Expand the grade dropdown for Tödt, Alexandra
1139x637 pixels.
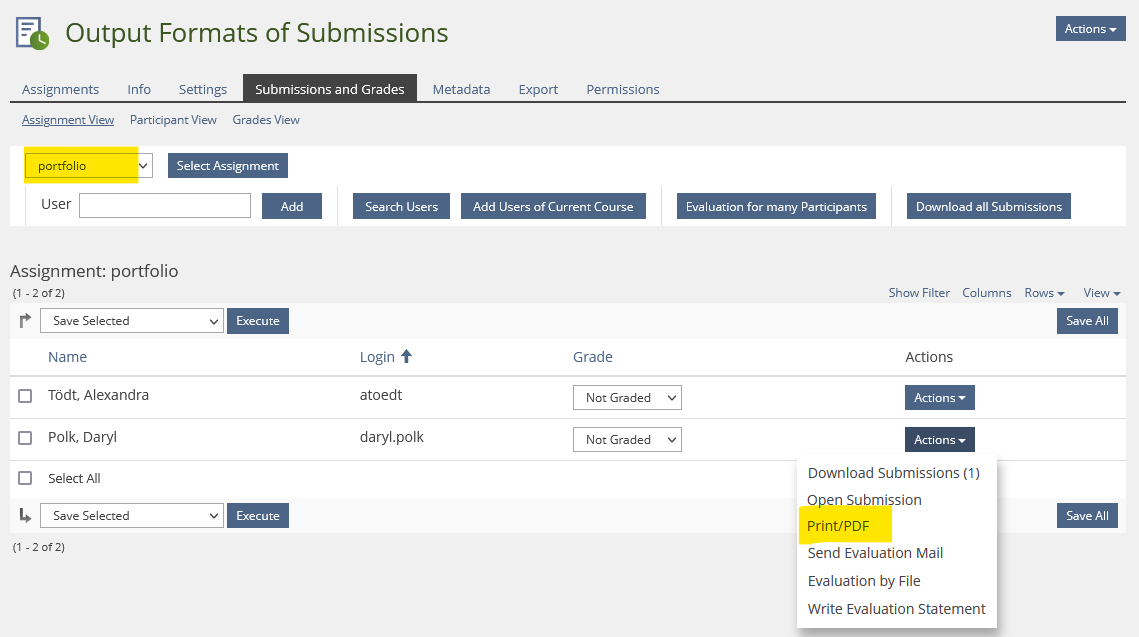click(626, 398)
